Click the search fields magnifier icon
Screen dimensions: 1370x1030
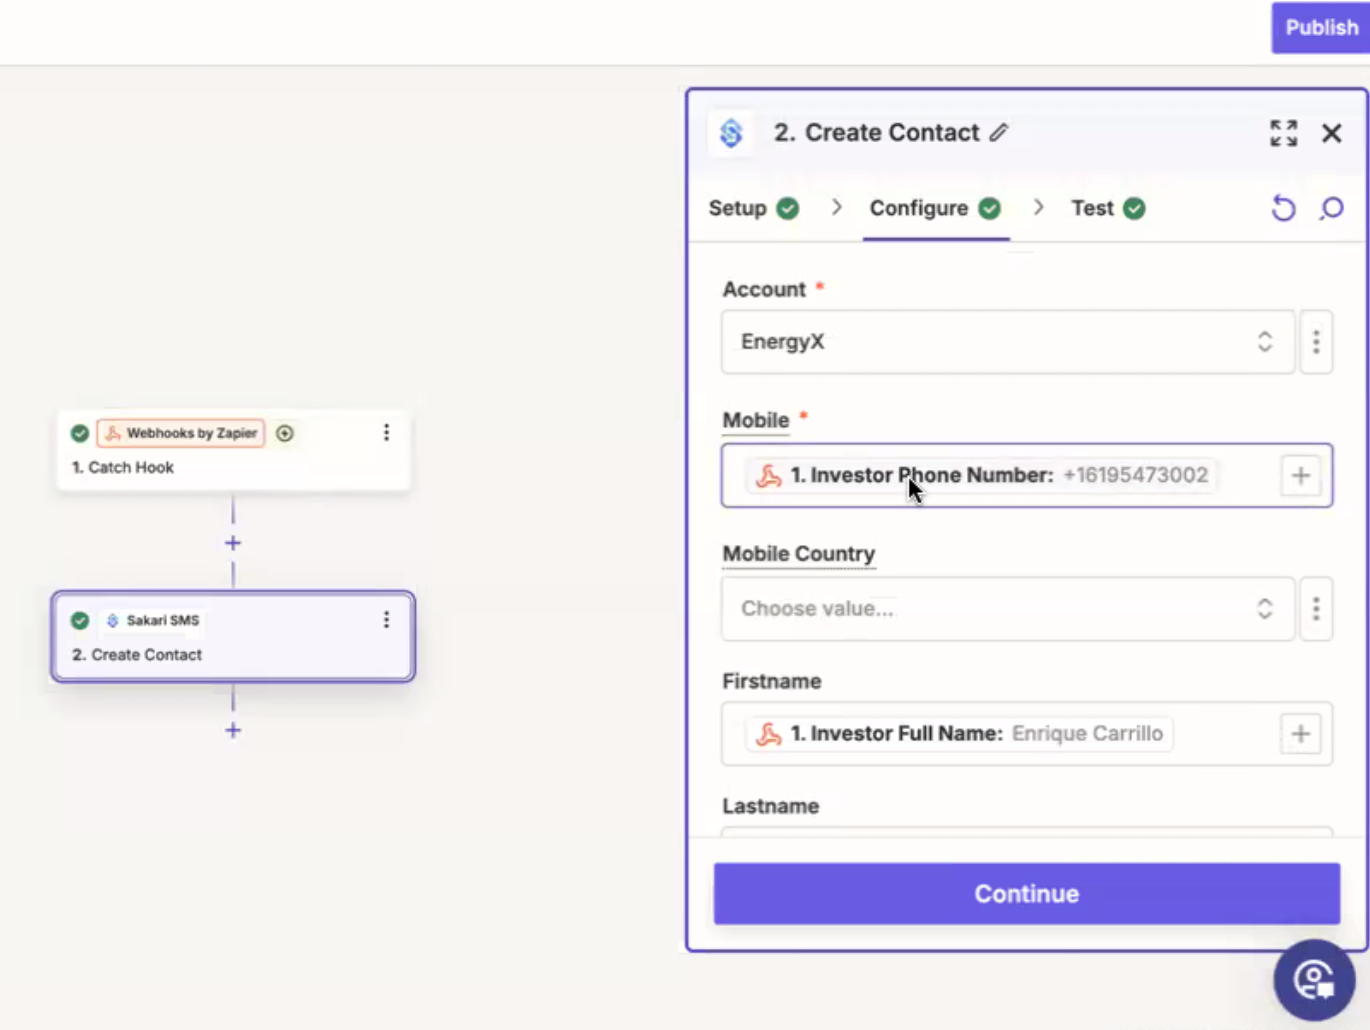pos(1332,208)
